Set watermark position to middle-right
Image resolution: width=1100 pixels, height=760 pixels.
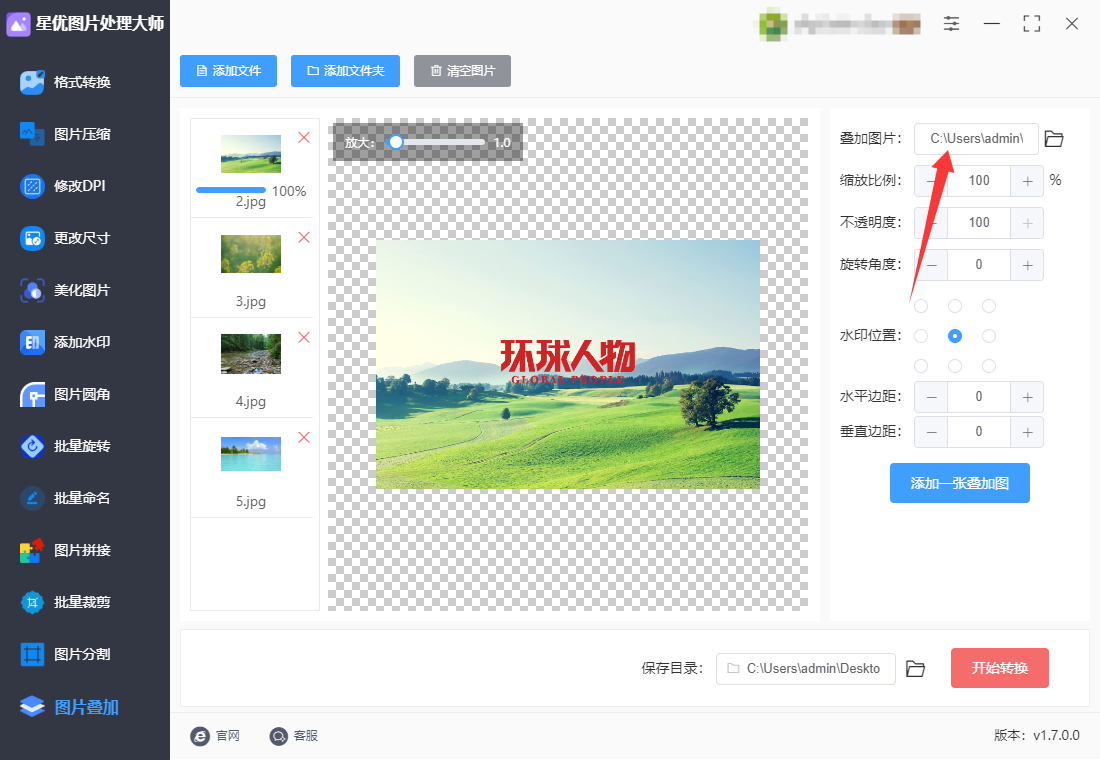pyautogui.click(x=989, y=336)
